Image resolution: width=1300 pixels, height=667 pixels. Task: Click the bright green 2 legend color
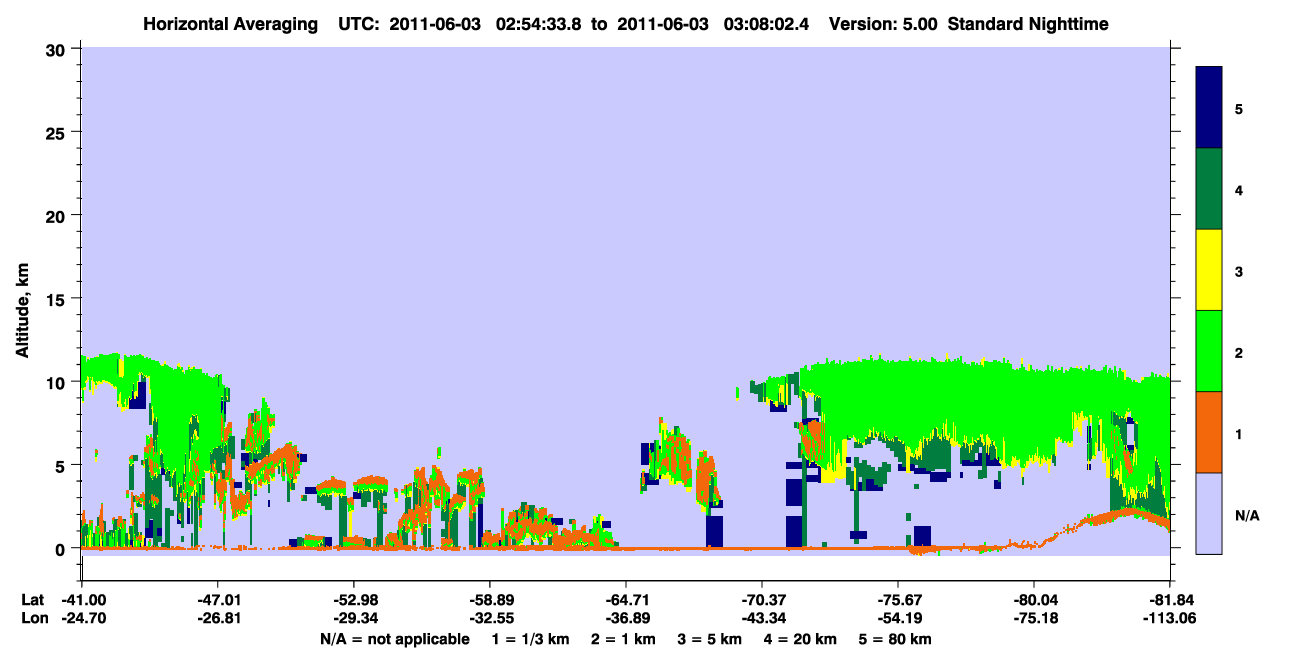[1209, 351]
